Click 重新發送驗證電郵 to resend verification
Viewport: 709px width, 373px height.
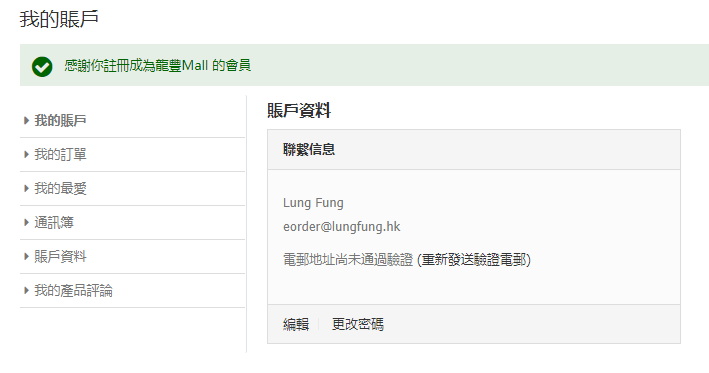473,260
